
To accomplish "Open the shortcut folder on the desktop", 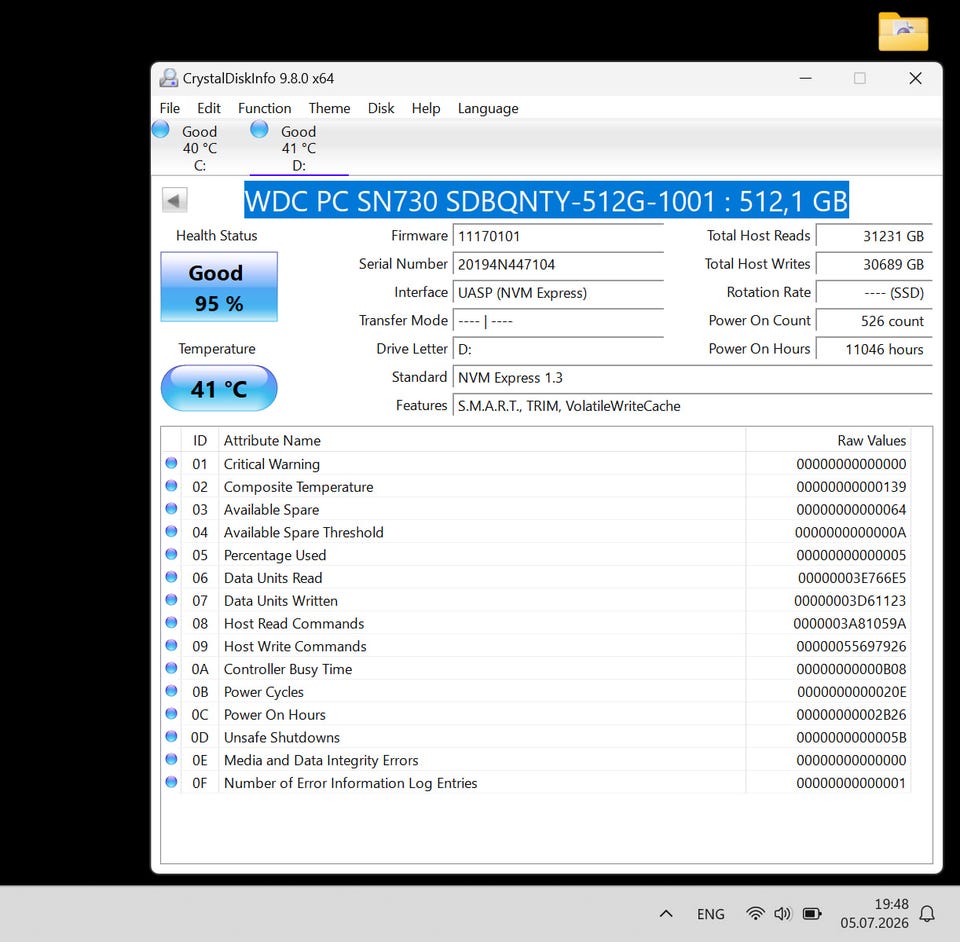I will click(x=903, y=31).
